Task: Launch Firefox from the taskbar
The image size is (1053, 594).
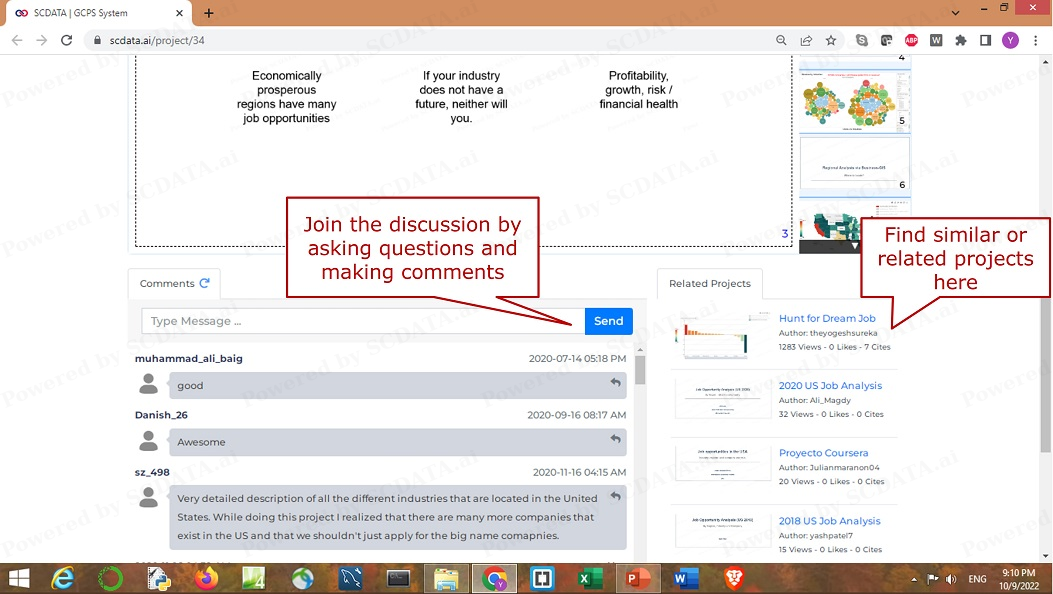Action: [x=207, y=578]
